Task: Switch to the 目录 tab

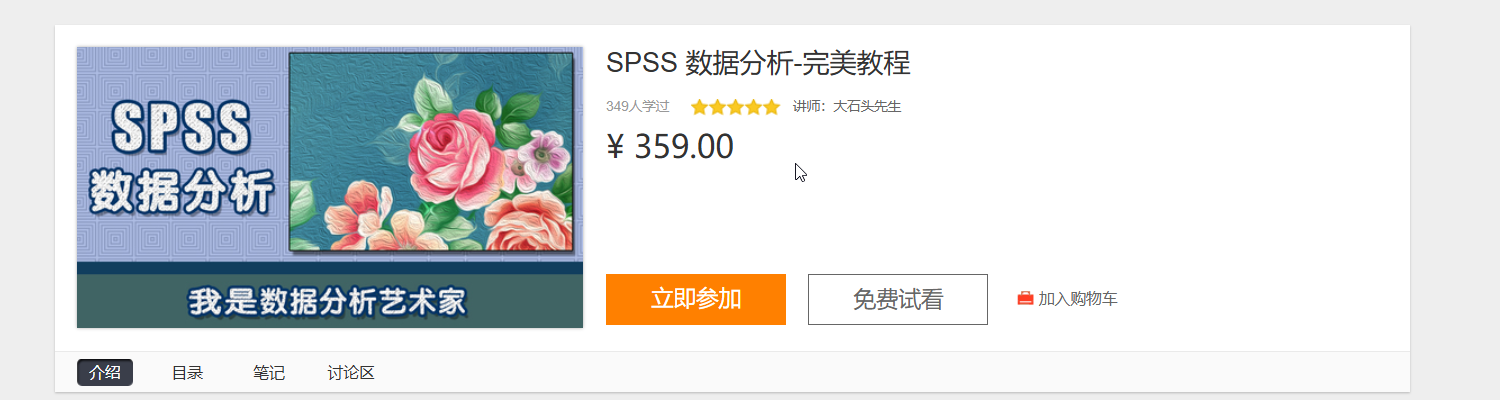Action: click(187, 373)
